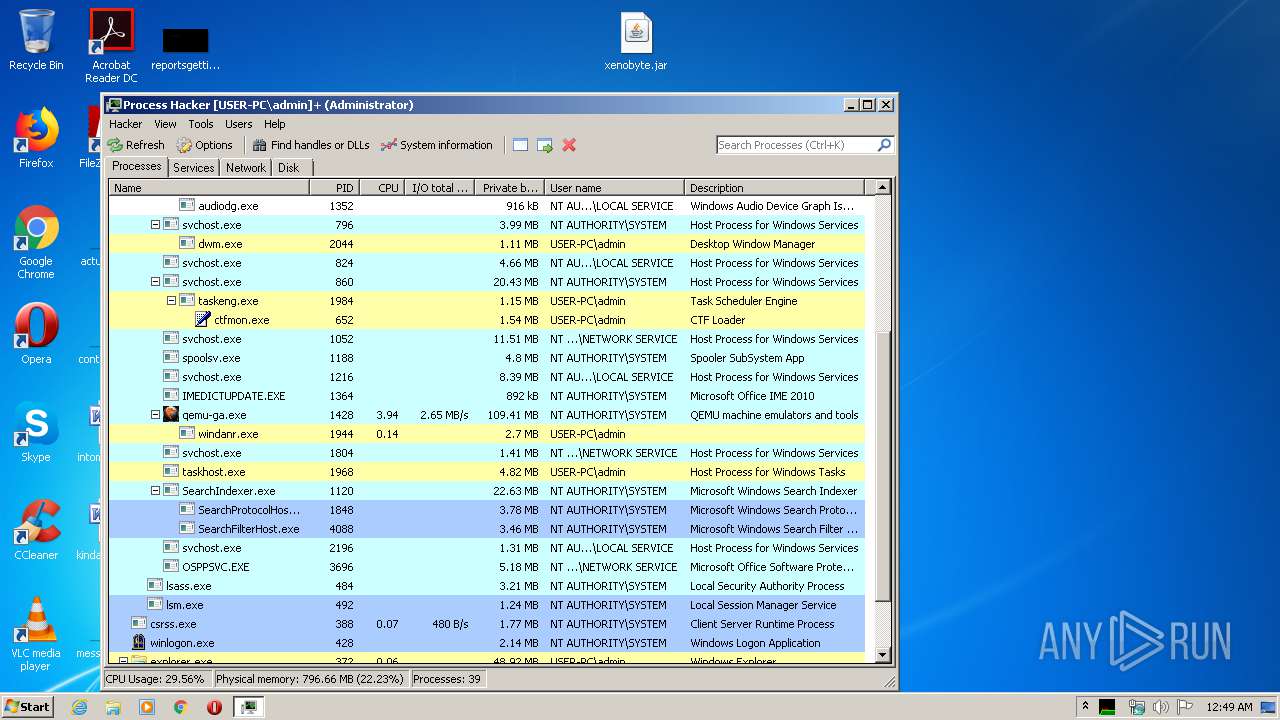Viewport: 1280px width, 720px height.
Task: Open the Users menu
Action: (238, 124)
